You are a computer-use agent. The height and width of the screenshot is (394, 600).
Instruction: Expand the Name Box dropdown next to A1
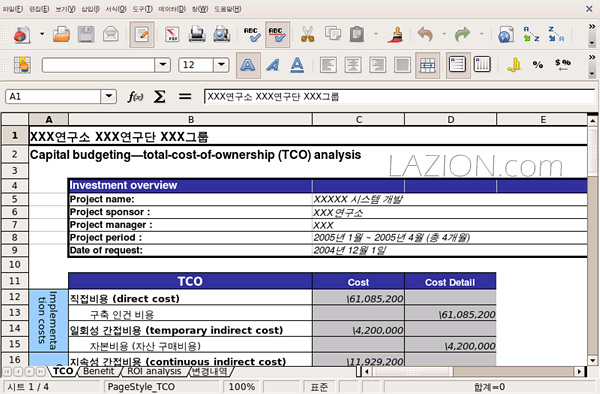pyautogui.click(x=109, y=96)
